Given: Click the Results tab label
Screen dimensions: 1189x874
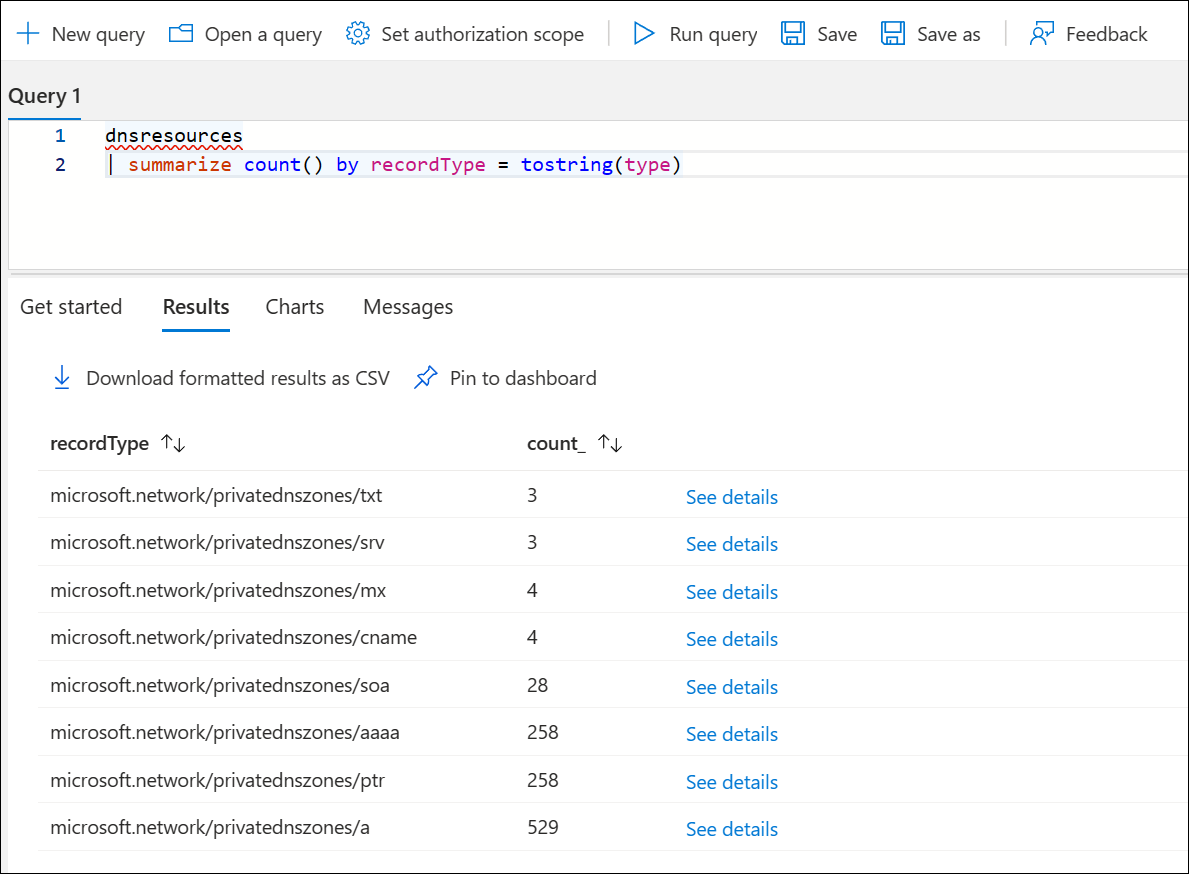Looking at the screenshot, I should point(195,306).
